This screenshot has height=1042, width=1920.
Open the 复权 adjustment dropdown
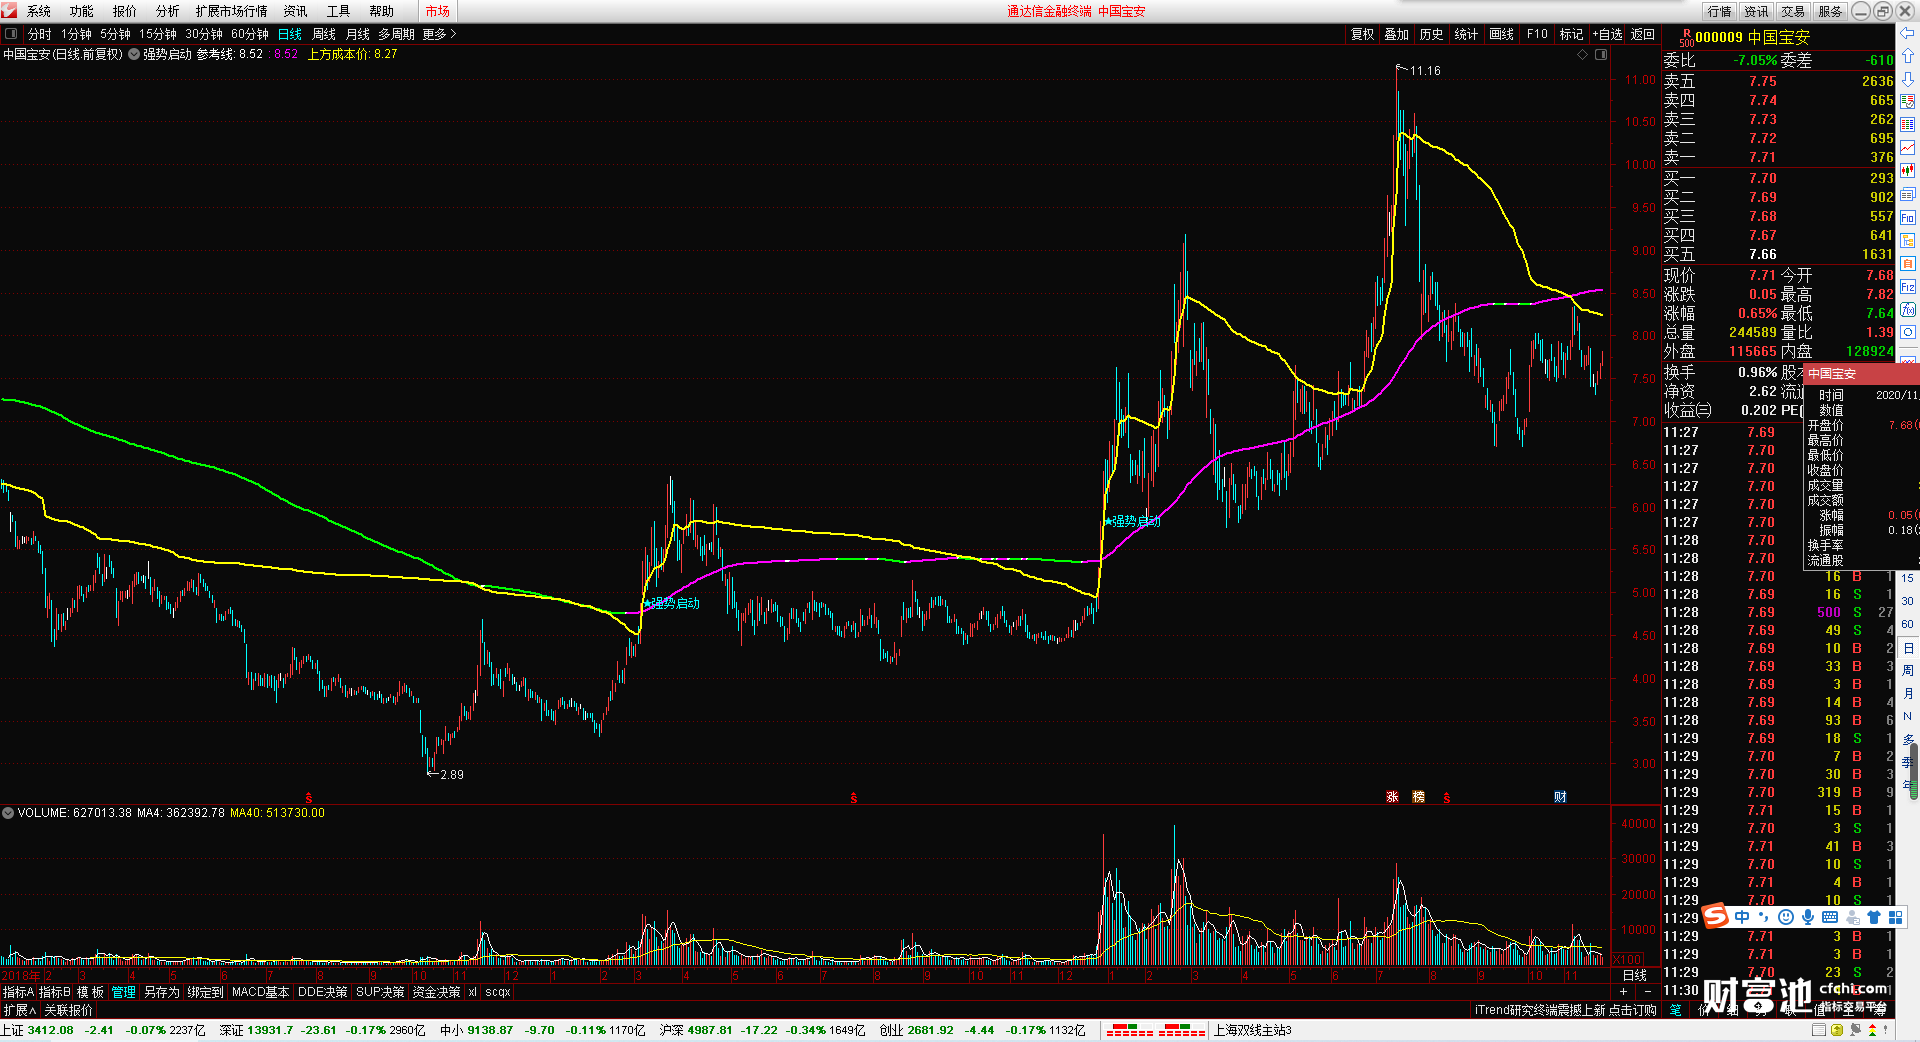tap(1362, 34)
